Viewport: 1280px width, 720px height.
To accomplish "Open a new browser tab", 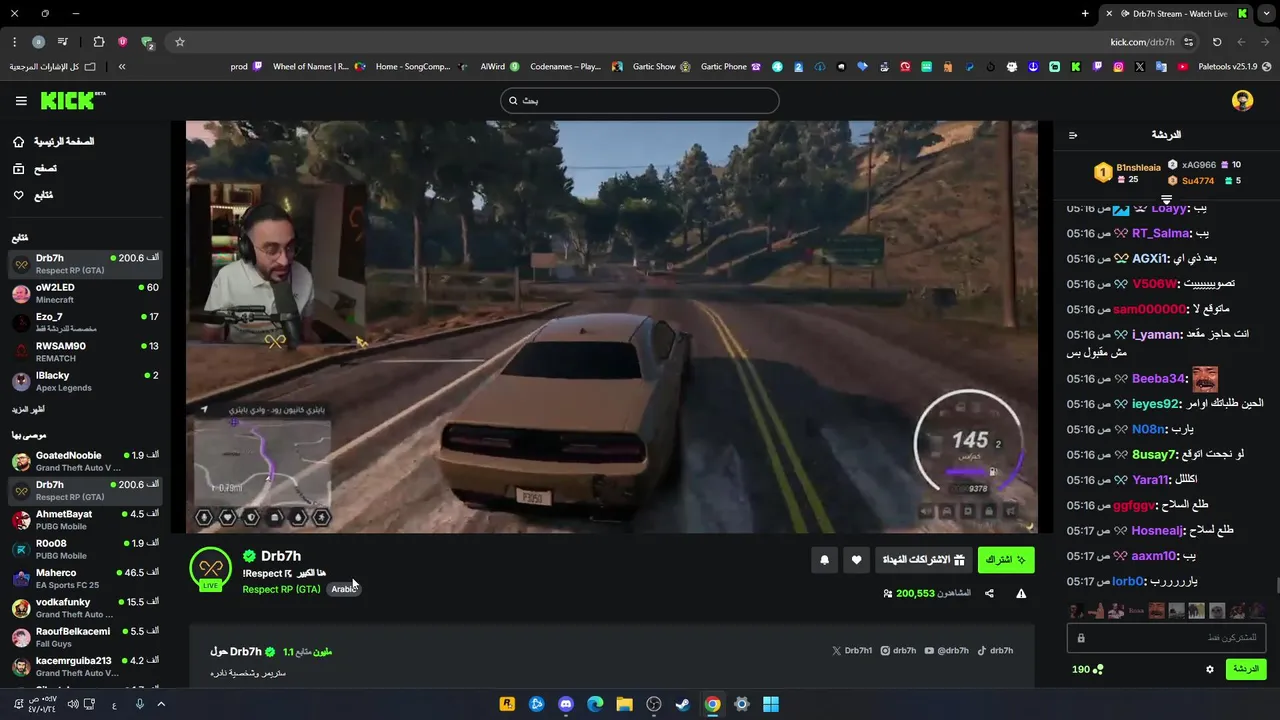I will (1085, 14).
